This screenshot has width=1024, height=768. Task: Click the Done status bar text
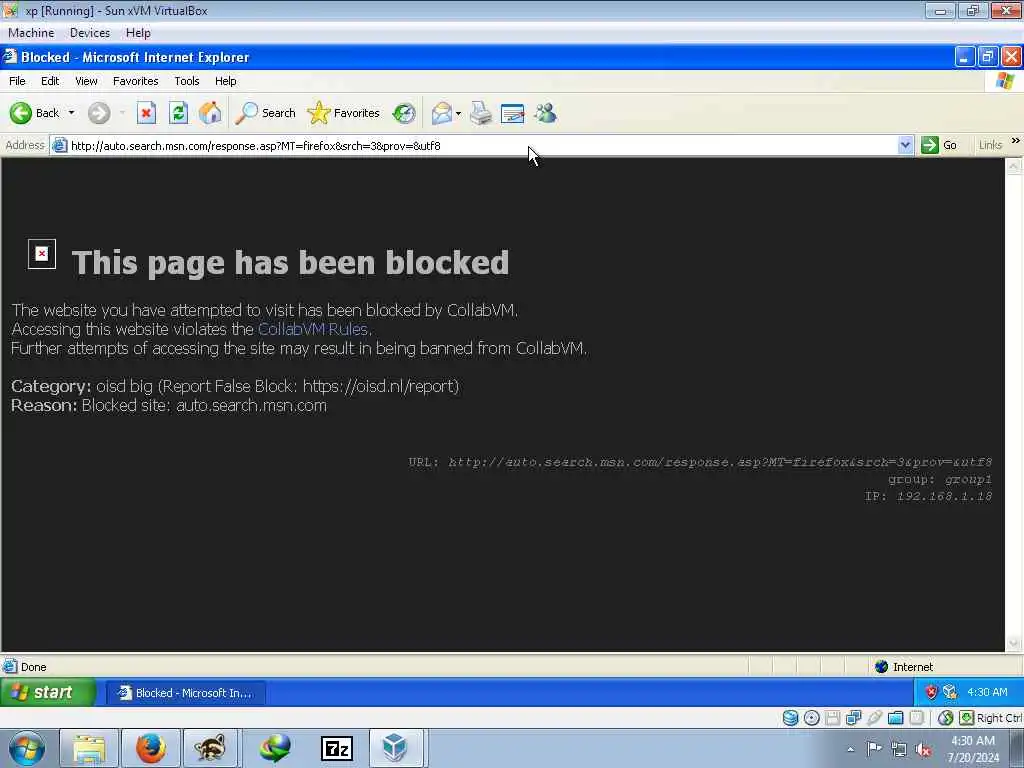(x=33, y=667)
